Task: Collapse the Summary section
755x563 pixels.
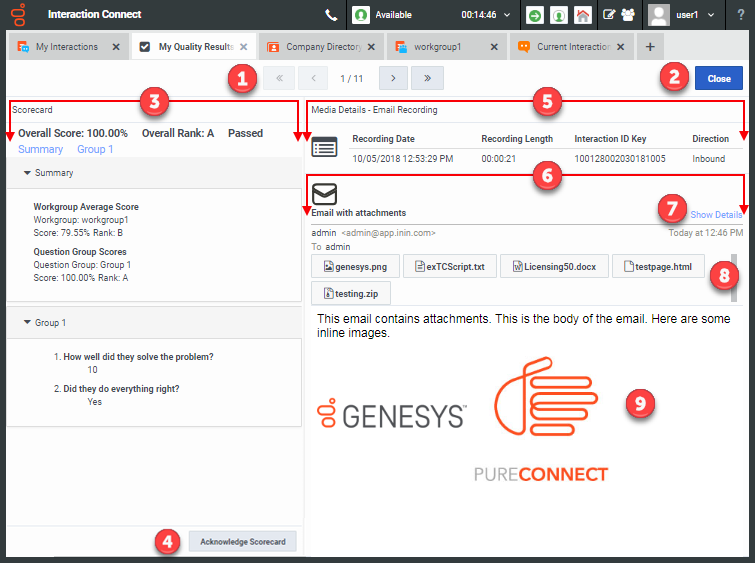Action: 28,173
